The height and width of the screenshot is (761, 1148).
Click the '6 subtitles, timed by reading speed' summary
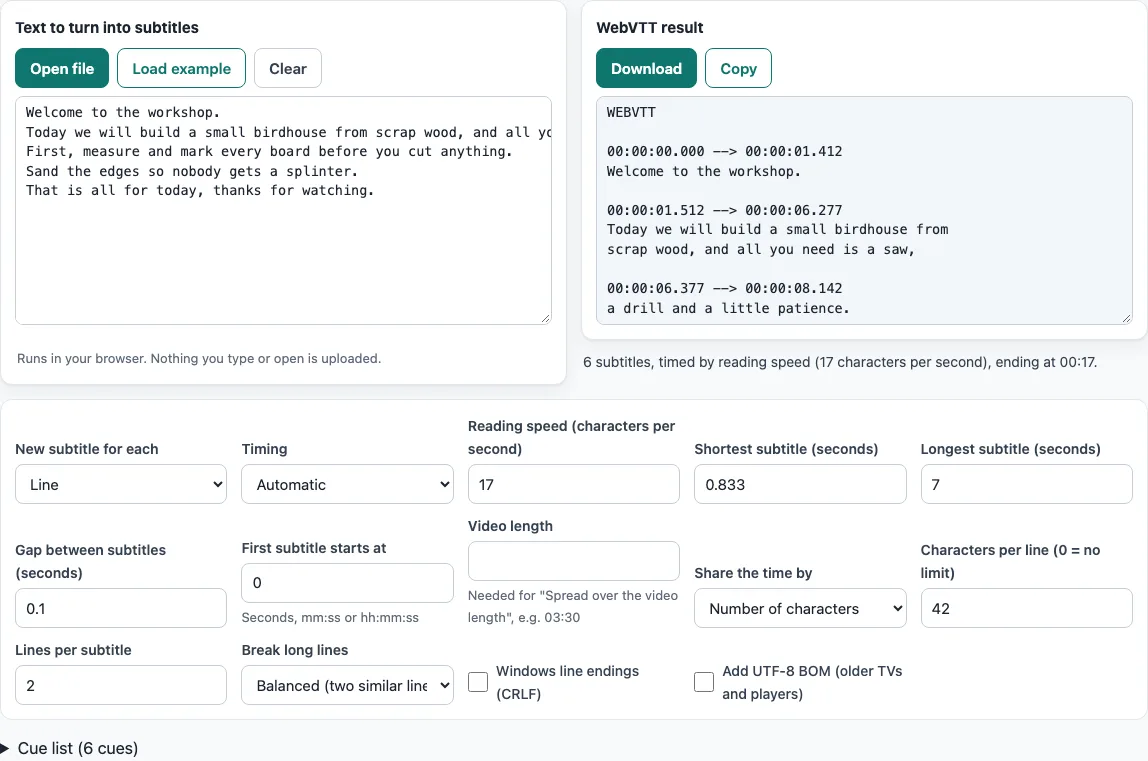pyautogui.click(x=840, y=362)
